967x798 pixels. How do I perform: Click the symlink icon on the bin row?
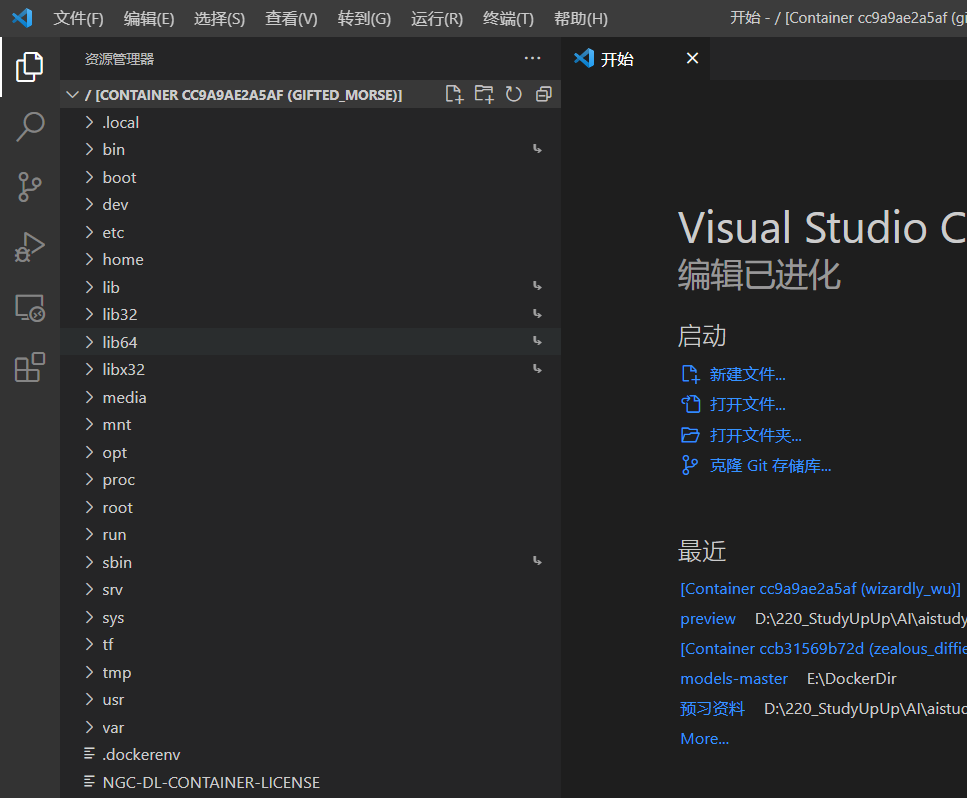[537, 149]
